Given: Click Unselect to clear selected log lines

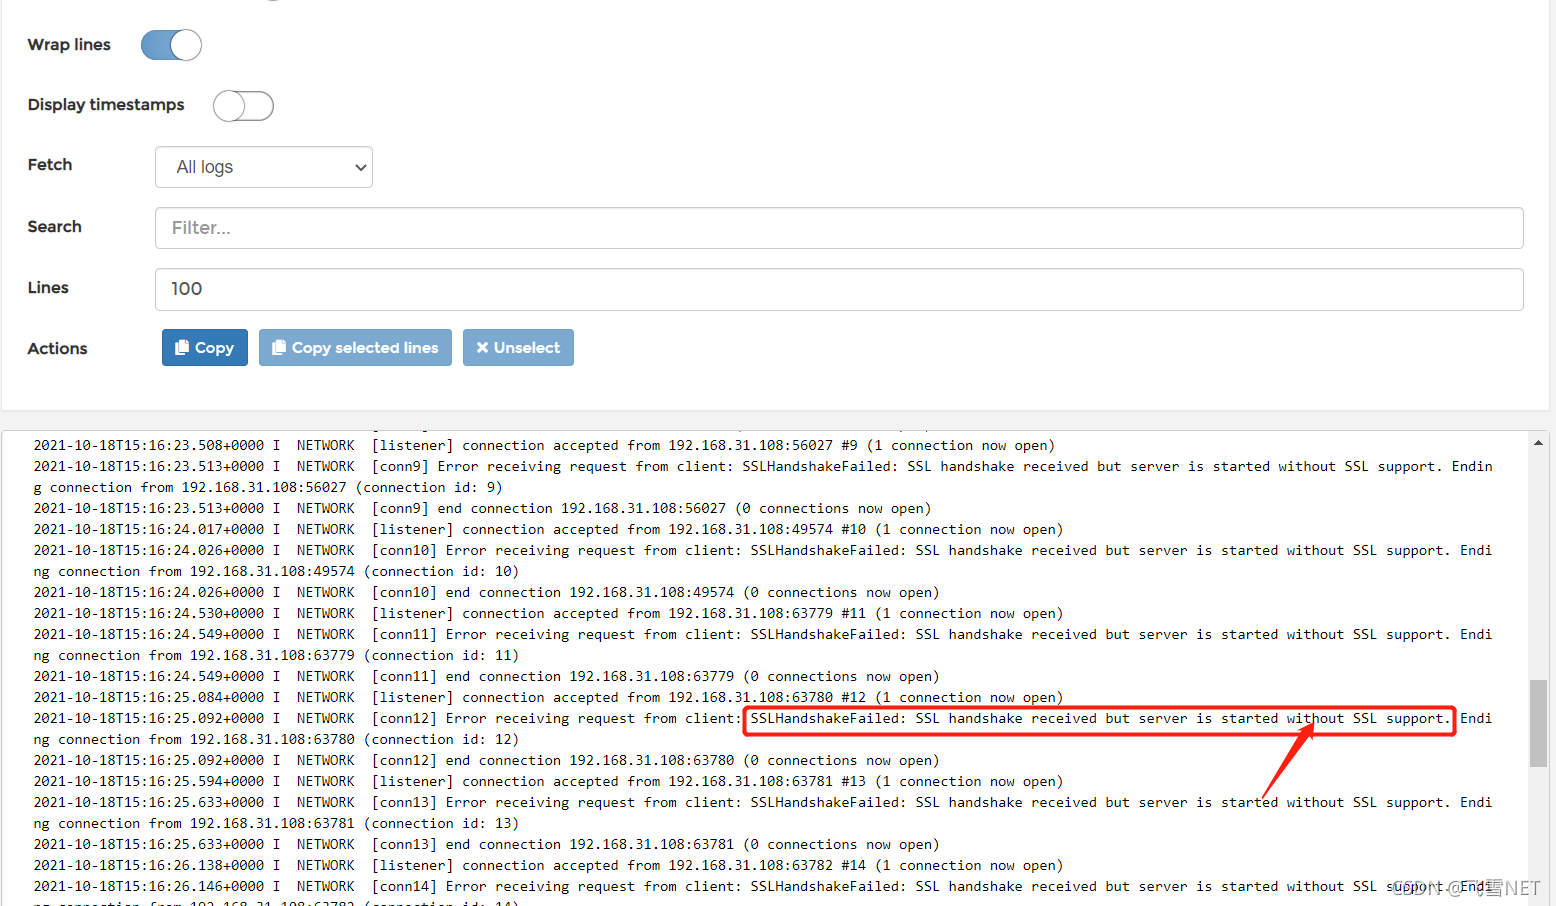Looking at the screenshot, I should (x=518, y=347).
